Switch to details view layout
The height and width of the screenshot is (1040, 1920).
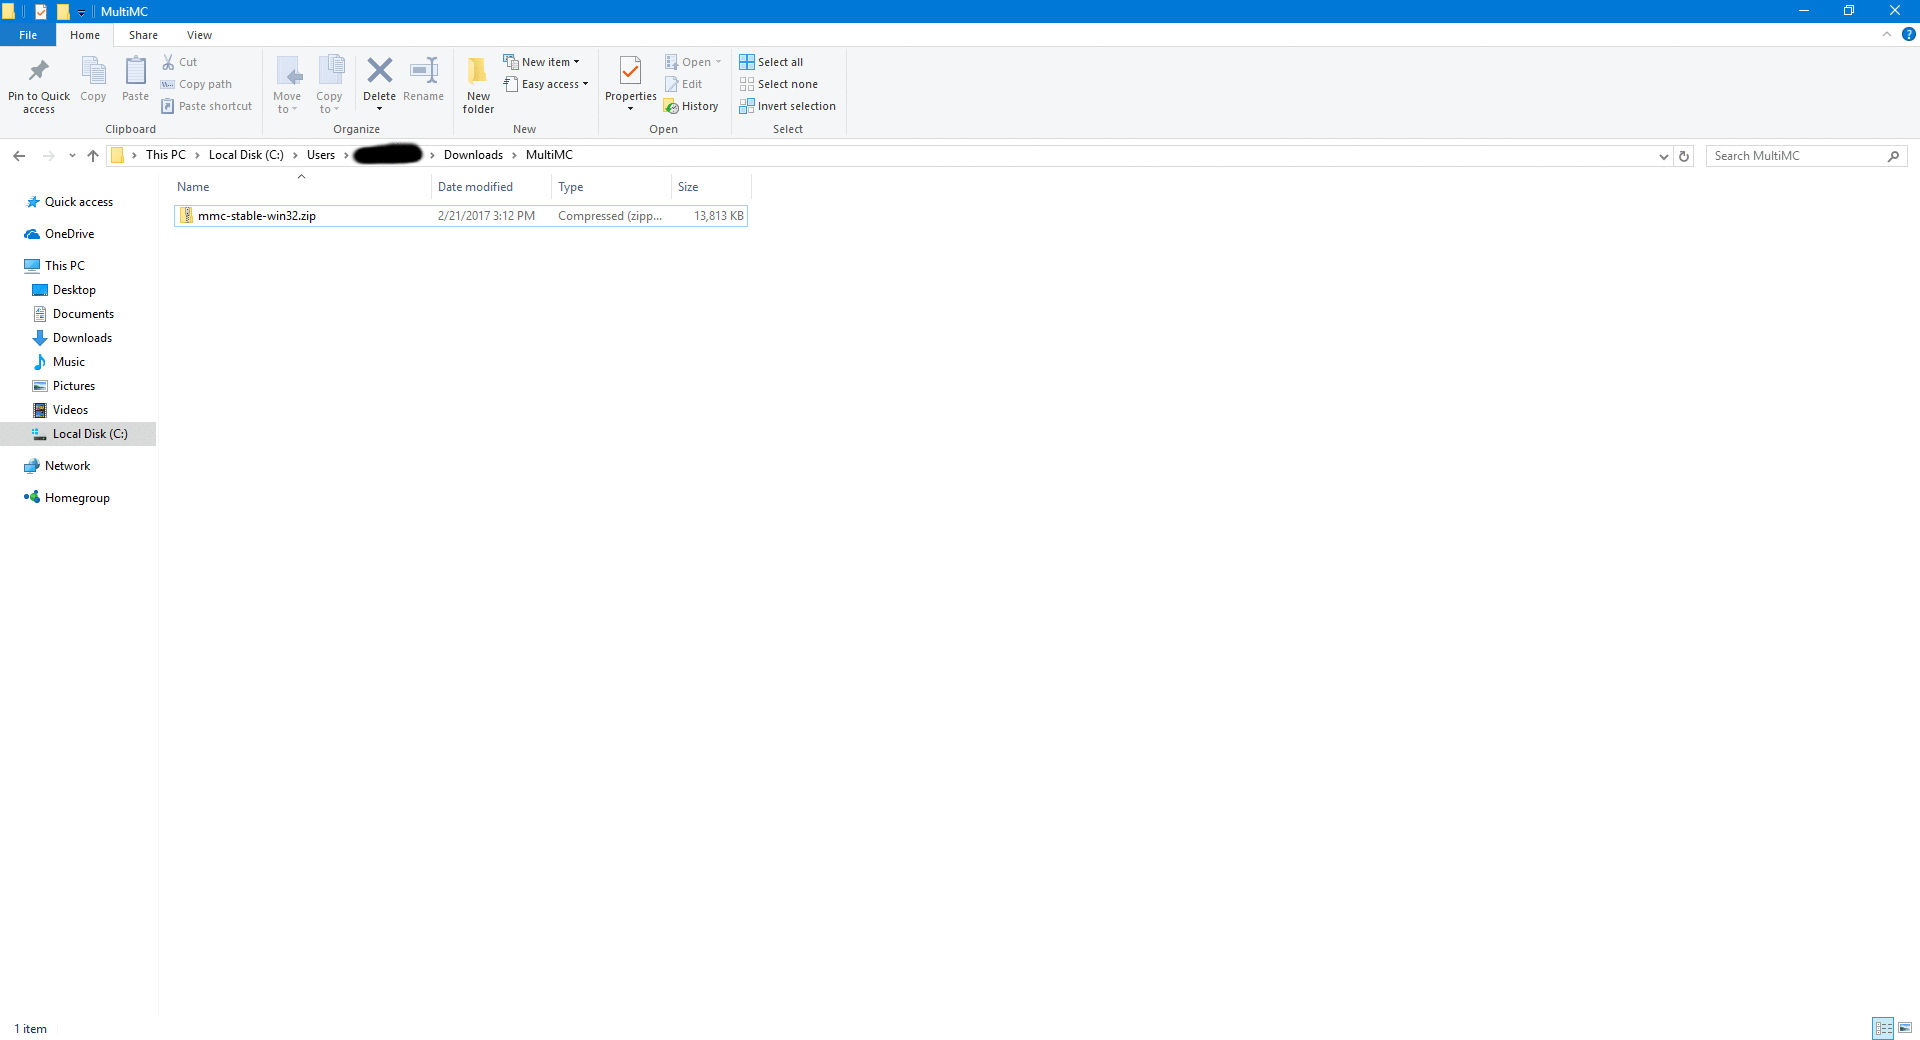coord(1883,1028)
